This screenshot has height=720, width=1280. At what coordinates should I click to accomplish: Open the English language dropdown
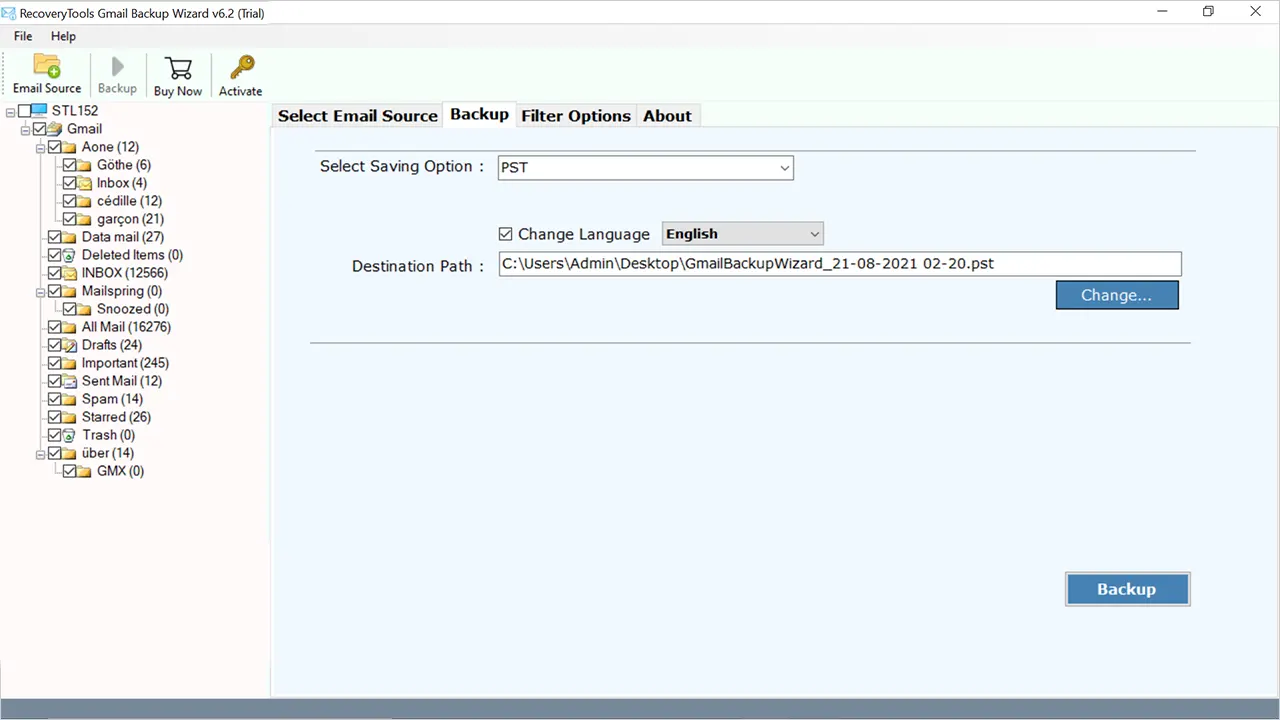pyautogui.click(x=742, y=234)
